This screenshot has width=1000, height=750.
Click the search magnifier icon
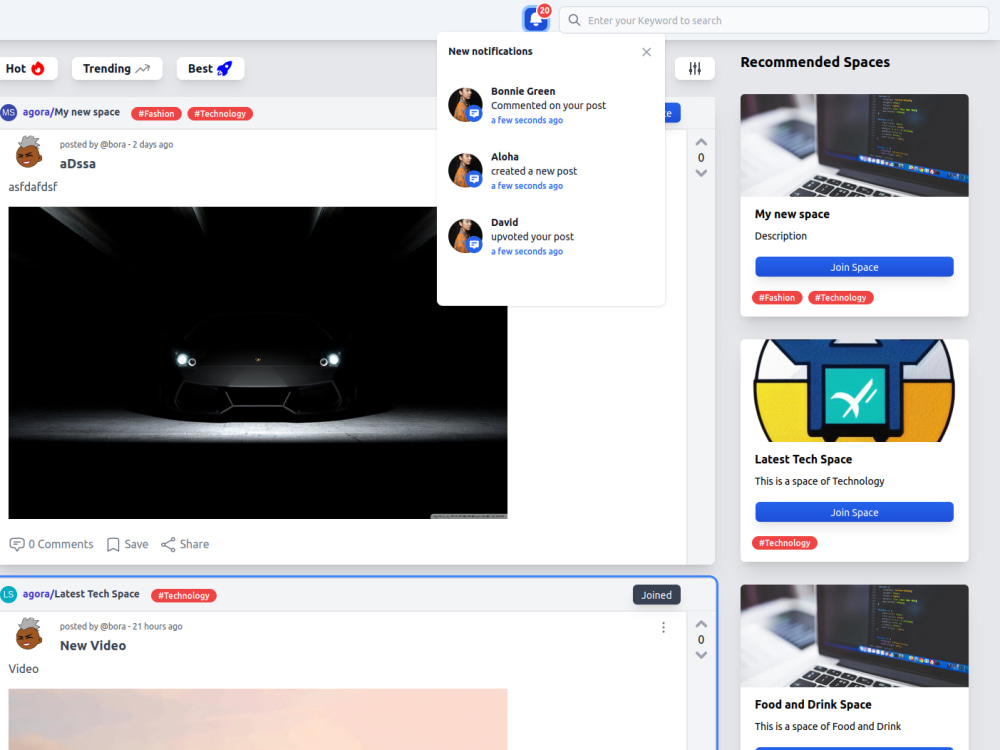click(x=574, y=20)
